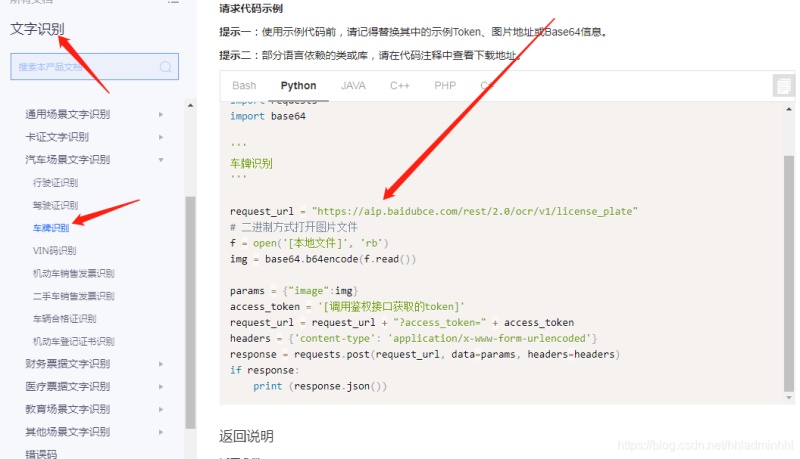Click the code block scroll-up arrow
Viewport: 800px width, 459px height.
[788, 107]
